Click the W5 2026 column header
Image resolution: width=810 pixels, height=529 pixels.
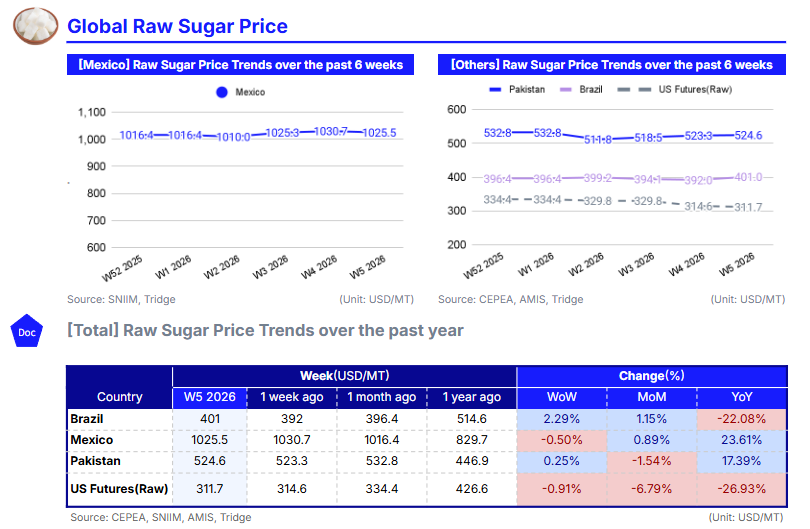210,397
